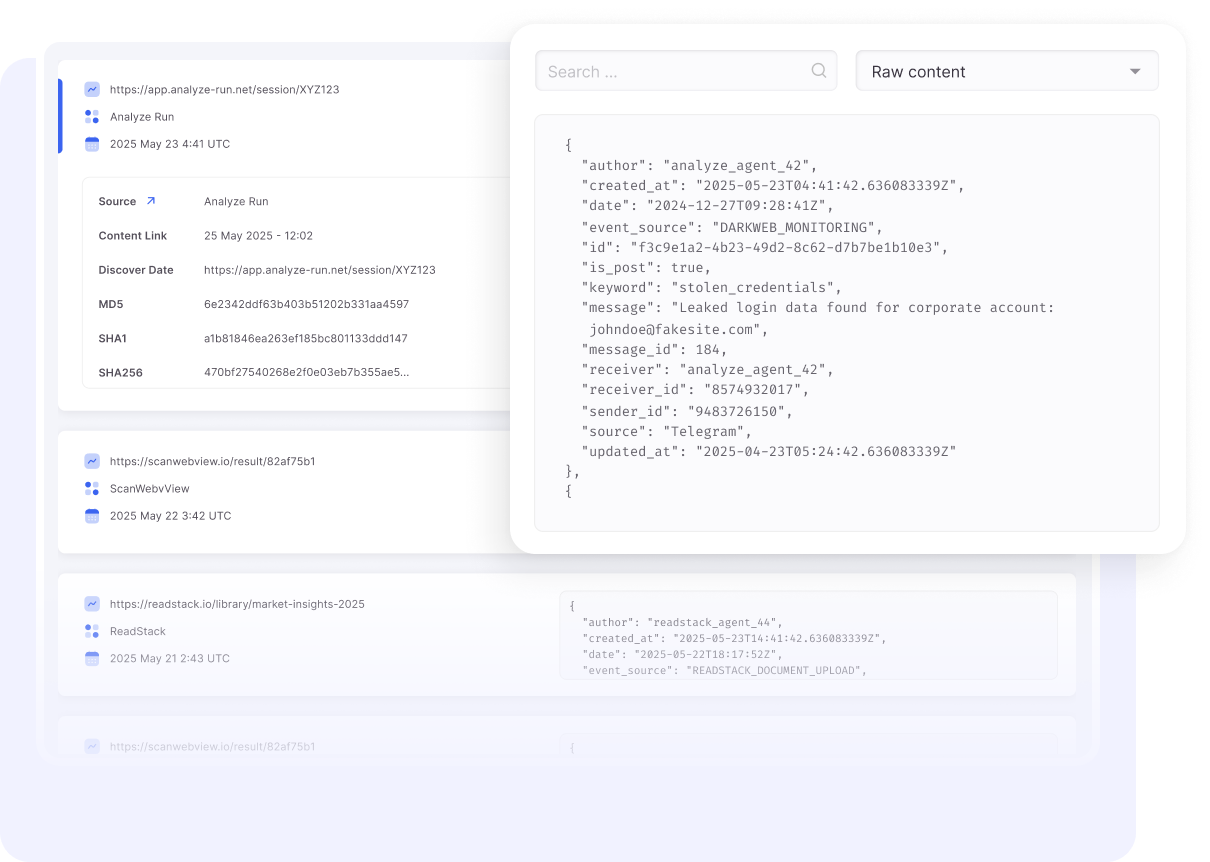This screenshot has height=862, width=1210.
Task: Click the "source": "Telegram" line
Action: point(666,431)
